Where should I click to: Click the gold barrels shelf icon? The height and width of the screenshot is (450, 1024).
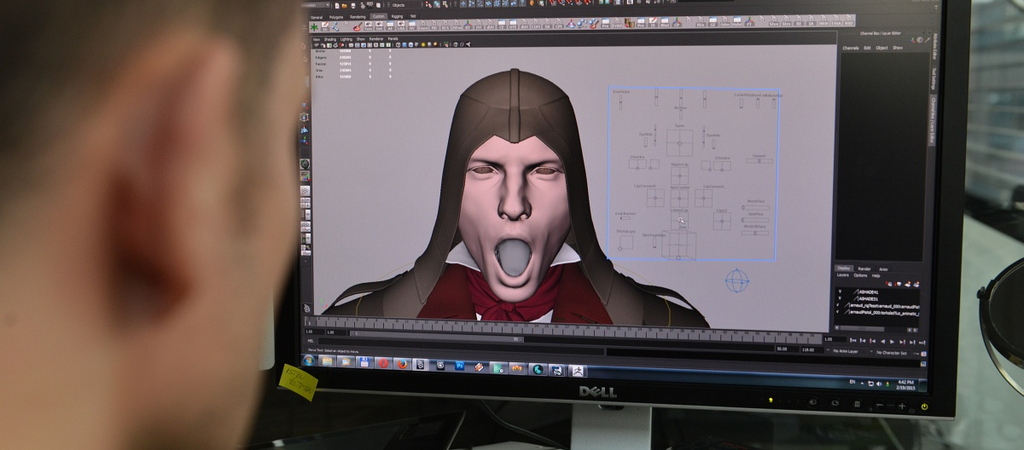(629, 23)
